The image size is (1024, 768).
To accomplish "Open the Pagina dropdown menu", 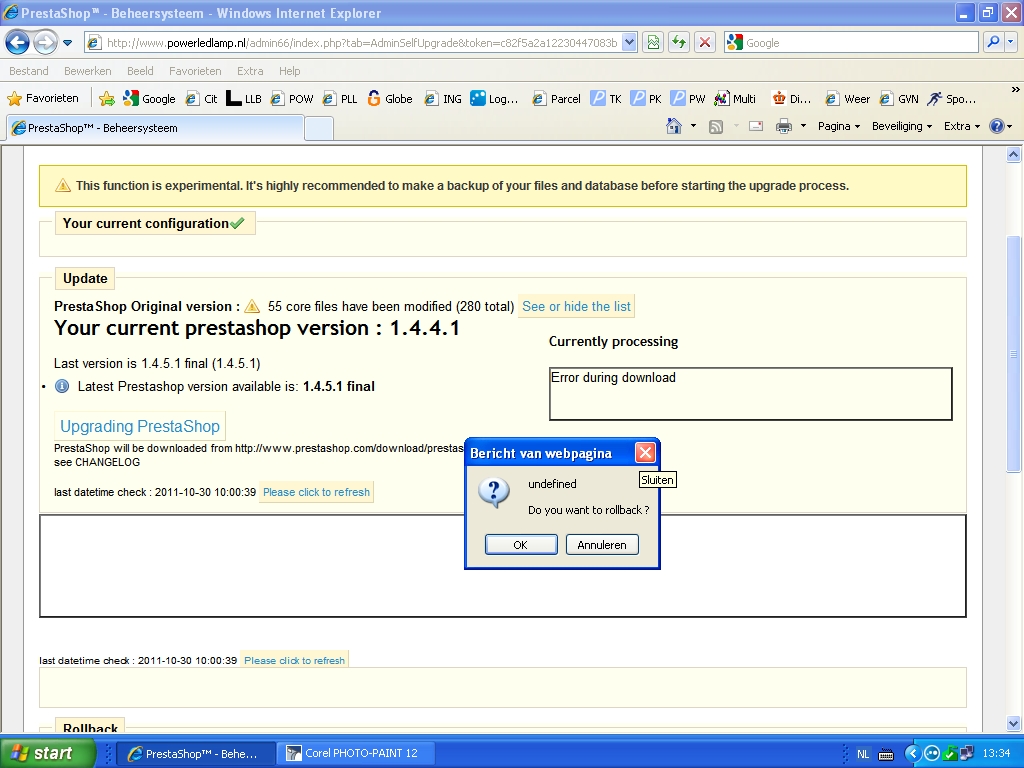I will tap(839, 126).
